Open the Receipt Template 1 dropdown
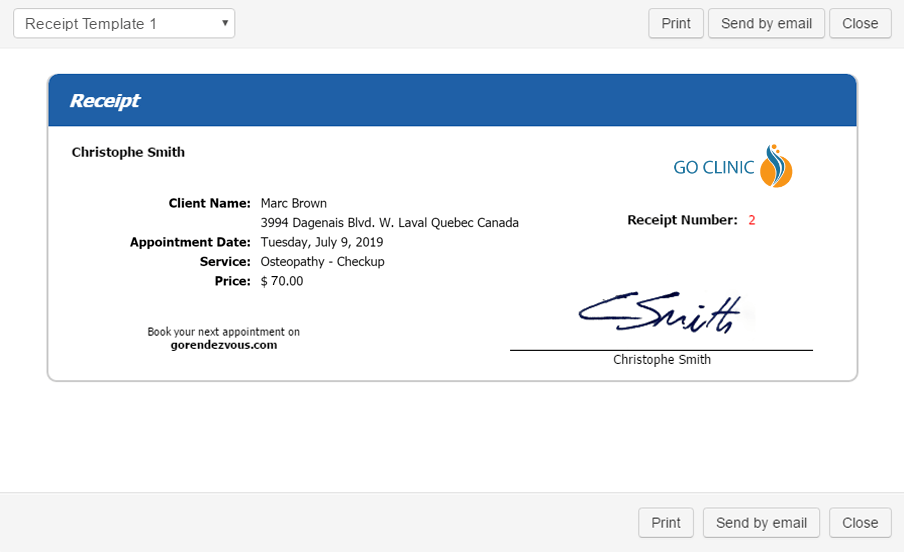904x552 pixels. click(x=124, y=24)
